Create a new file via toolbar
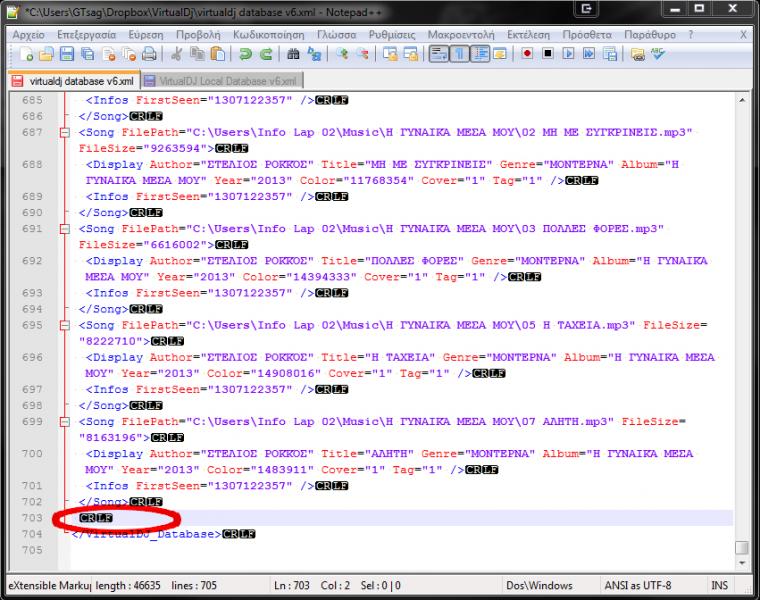This screenshot has height=600, width=760. click(x=26, y=54)
